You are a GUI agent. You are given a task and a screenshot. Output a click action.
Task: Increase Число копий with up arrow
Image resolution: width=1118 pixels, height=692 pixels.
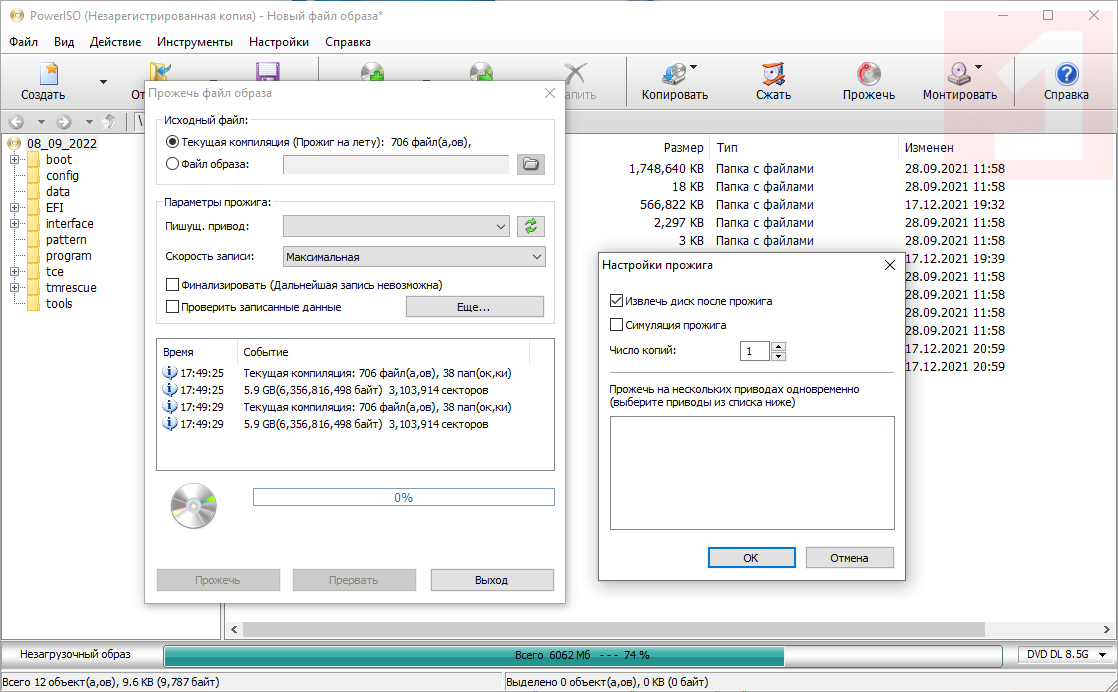click(x=779, y=346)
